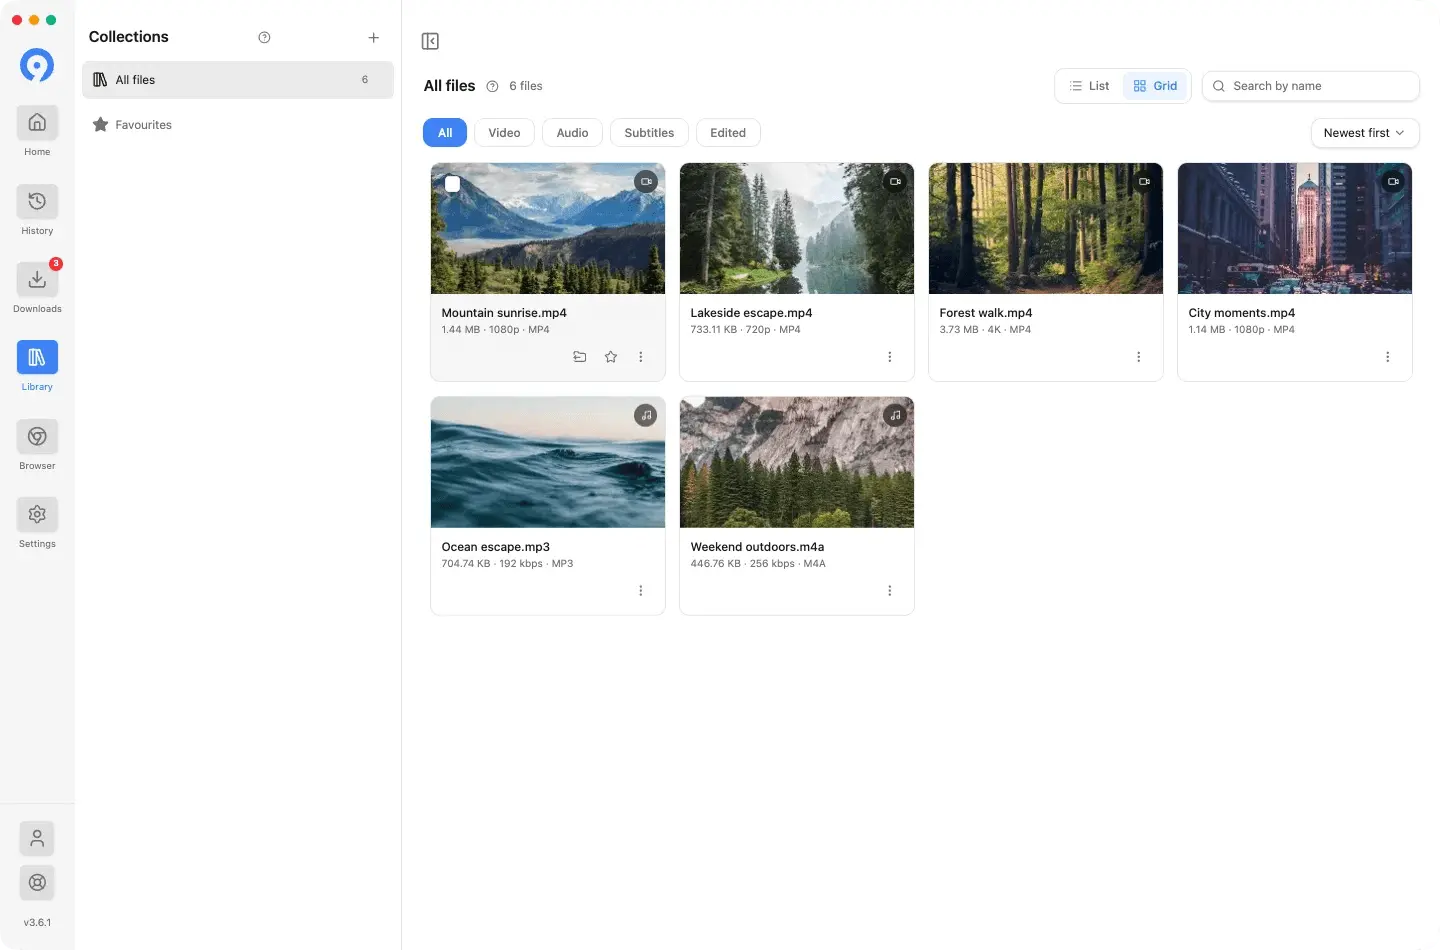Collapse the collections sidebar panel
The height and width of the screenshot is (950, 1440).
pos(430,41)
